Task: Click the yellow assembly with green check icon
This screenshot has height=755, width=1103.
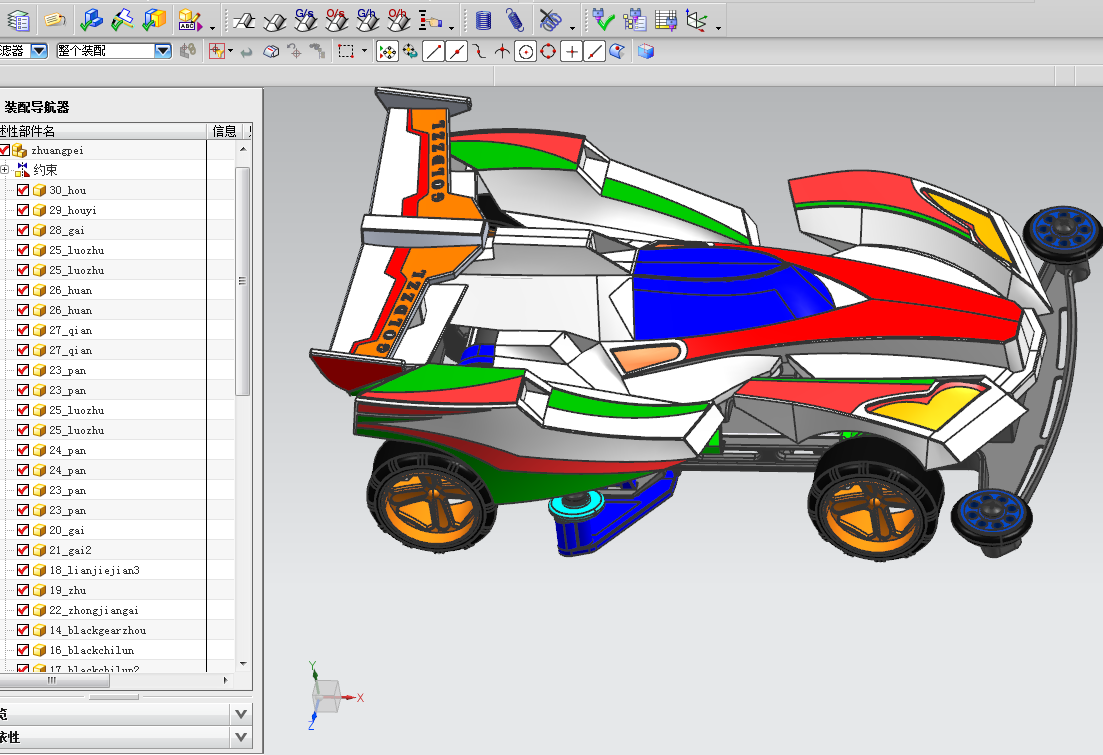Action: point(154,20)
